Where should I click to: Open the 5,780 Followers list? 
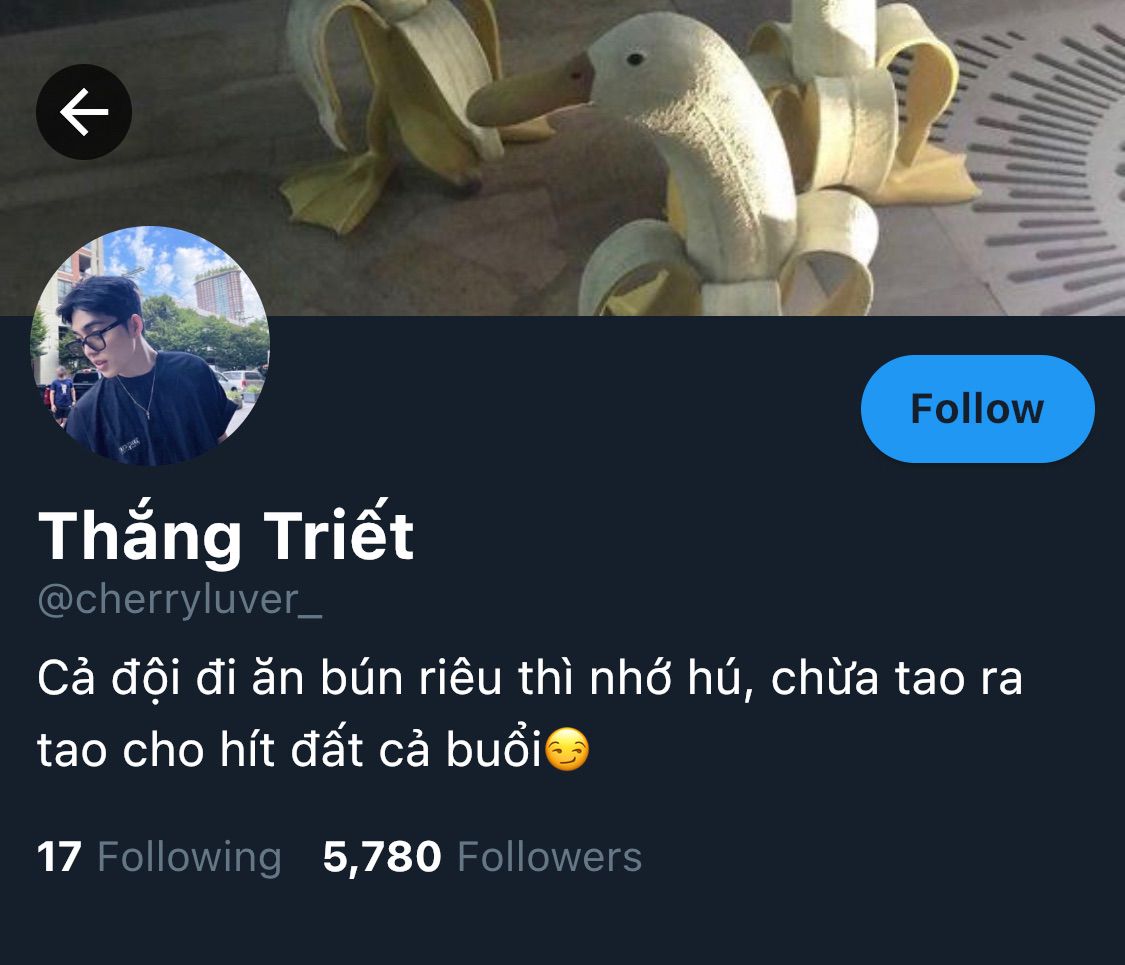tap(482, 857)
